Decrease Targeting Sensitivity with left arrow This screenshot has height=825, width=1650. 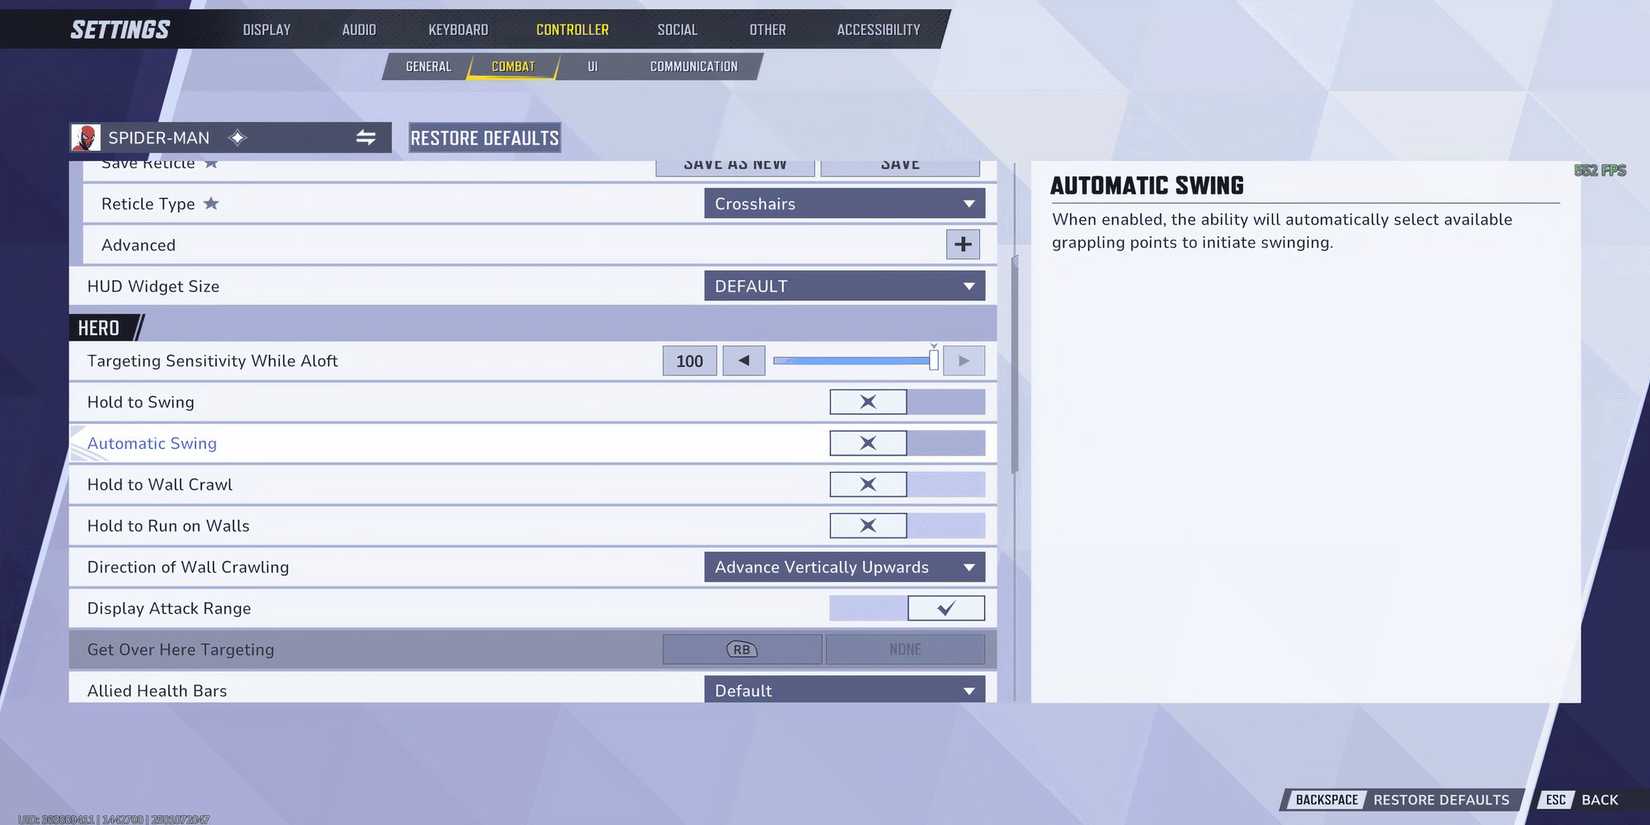(744, 361)
